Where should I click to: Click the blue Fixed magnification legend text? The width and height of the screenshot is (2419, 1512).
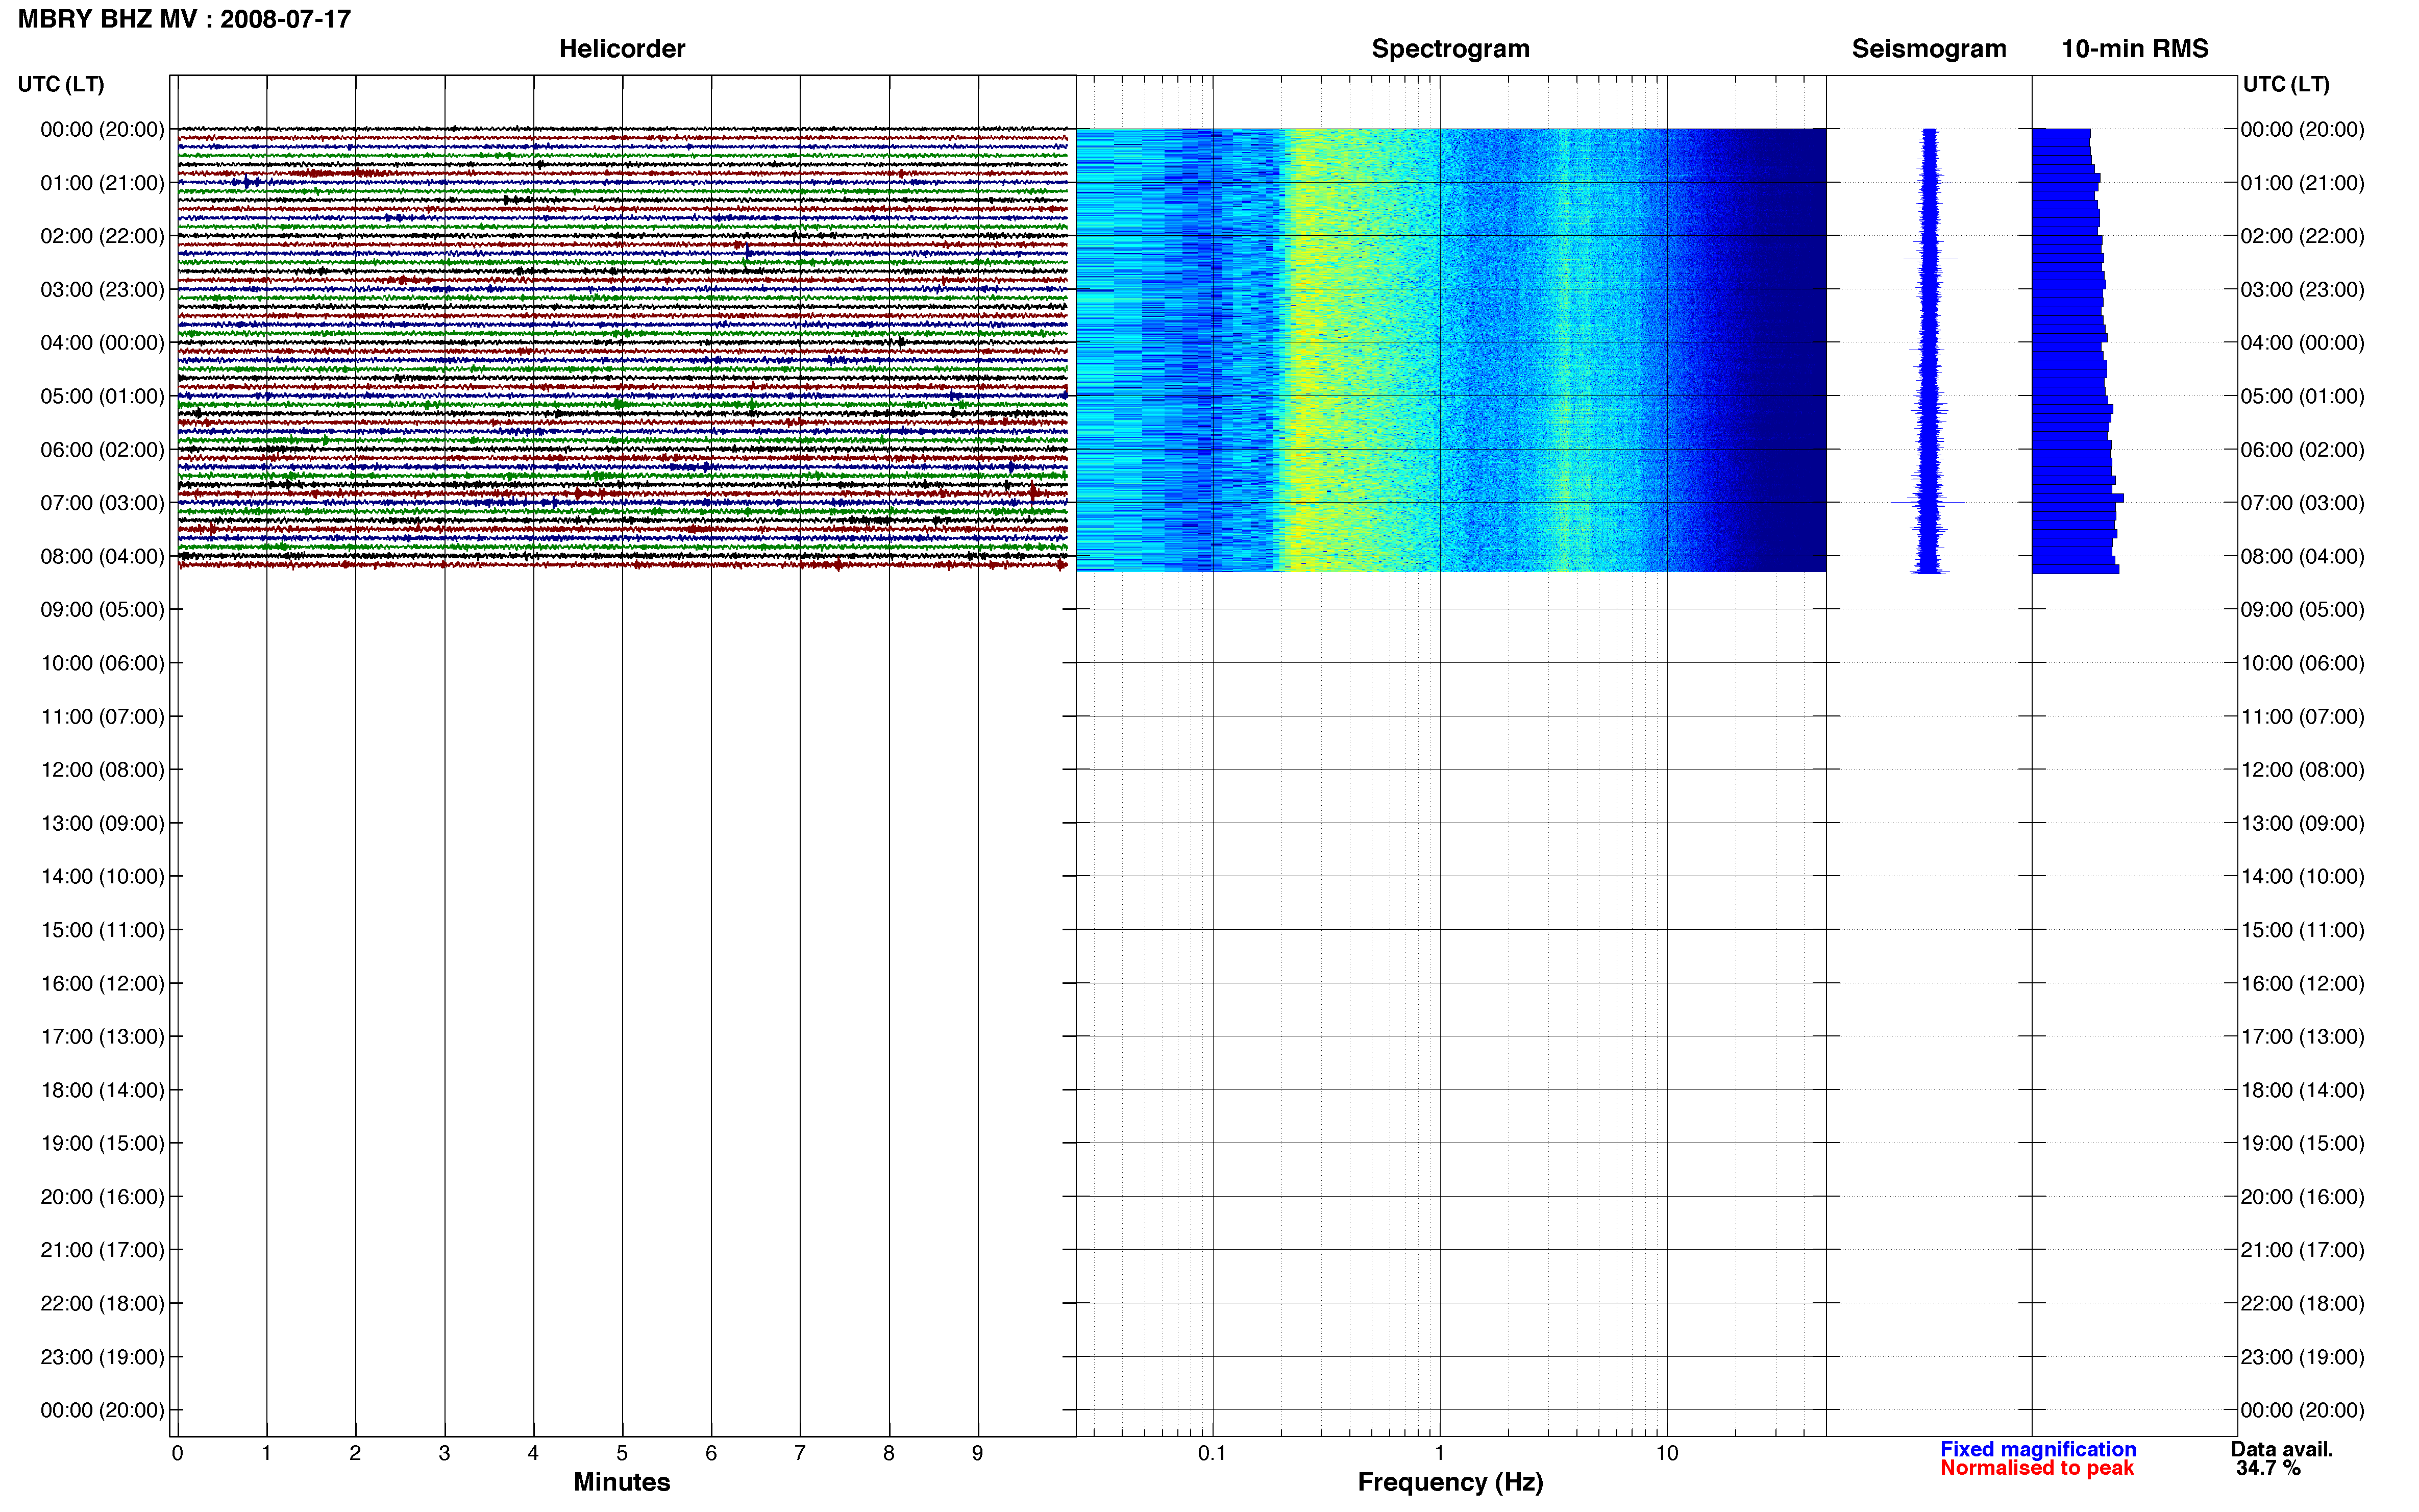[x=2038, y=1449]
